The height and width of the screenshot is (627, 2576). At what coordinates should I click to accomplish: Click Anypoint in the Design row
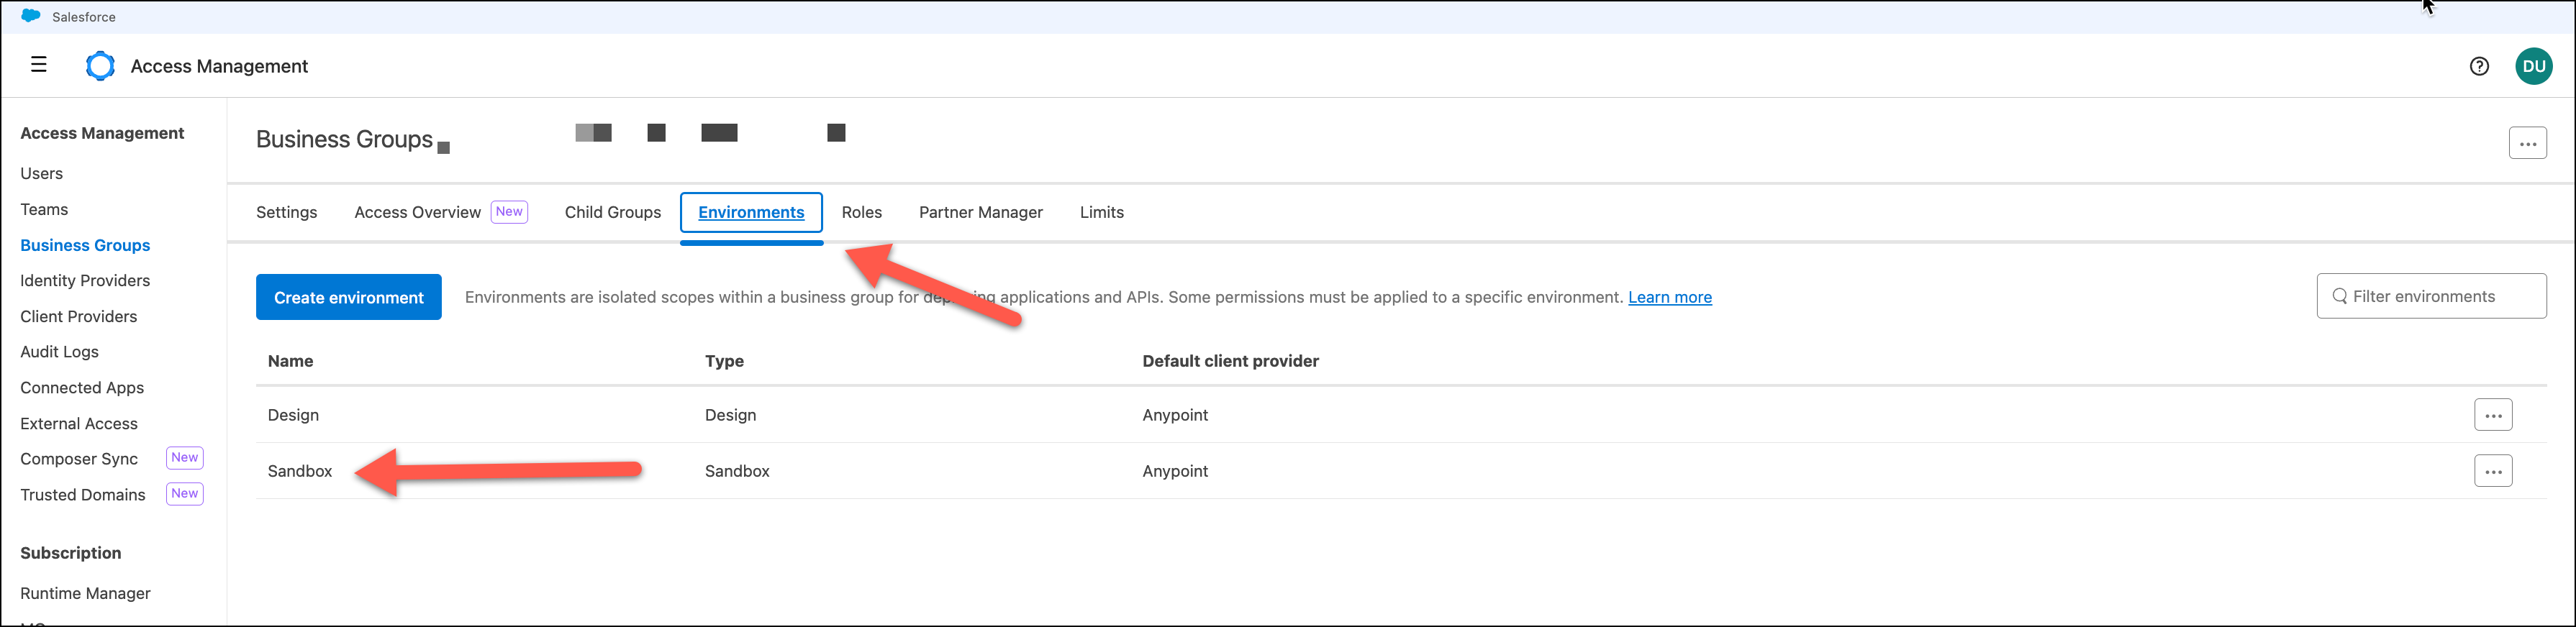[1175, 415]
